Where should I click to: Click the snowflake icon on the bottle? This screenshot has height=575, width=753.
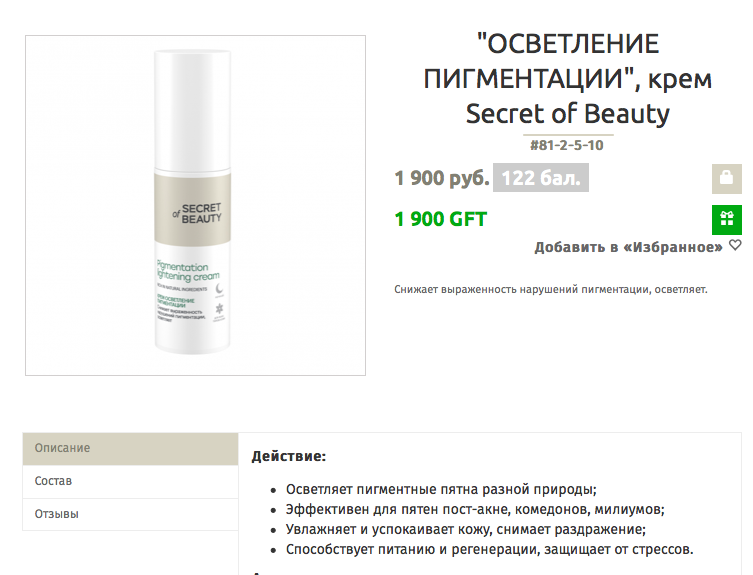pos(219,308)
